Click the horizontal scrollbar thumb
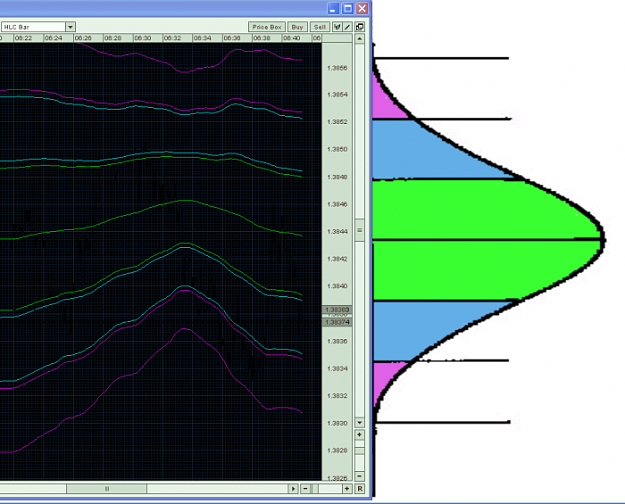Screen dimensions: 625x504 [x=106, y=488]
